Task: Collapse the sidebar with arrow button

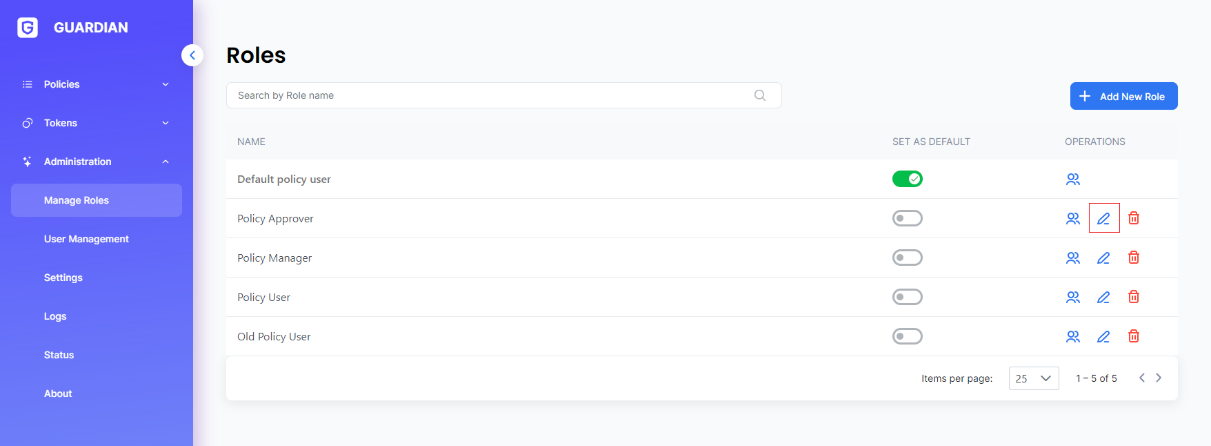Action: pos(193,56)
